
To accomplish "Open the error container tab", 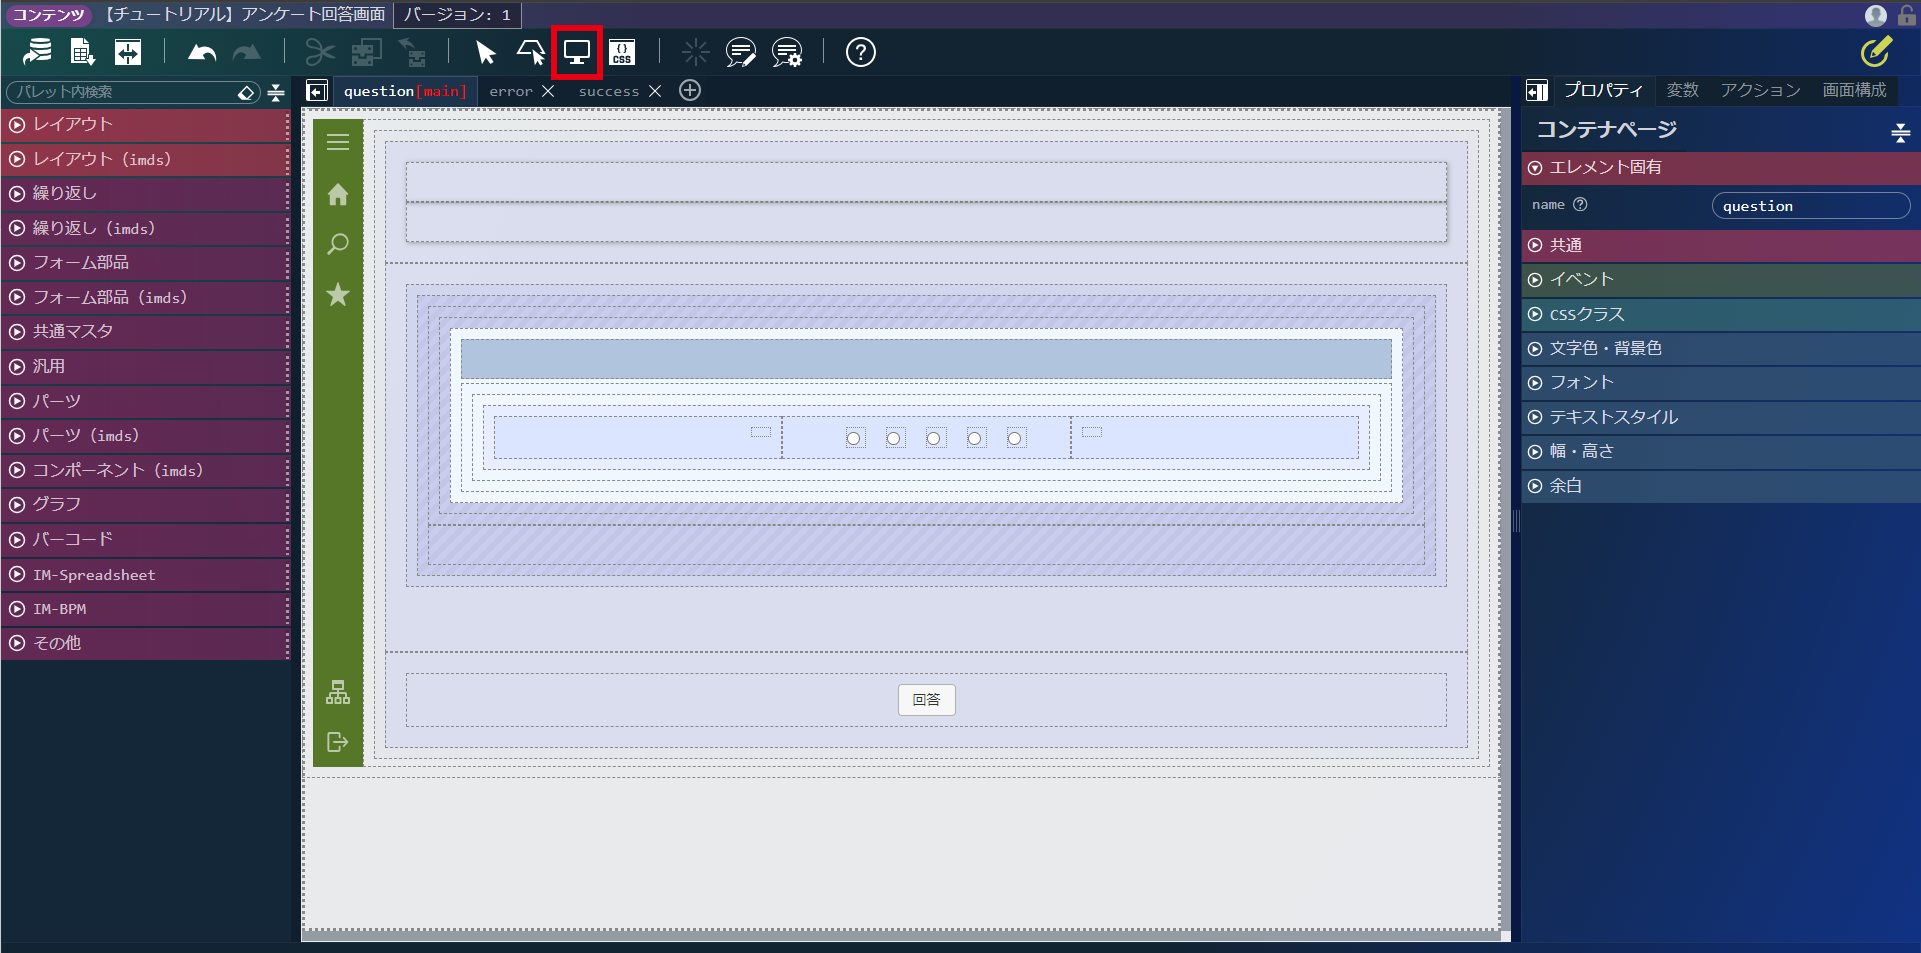I will pos(511,91).
